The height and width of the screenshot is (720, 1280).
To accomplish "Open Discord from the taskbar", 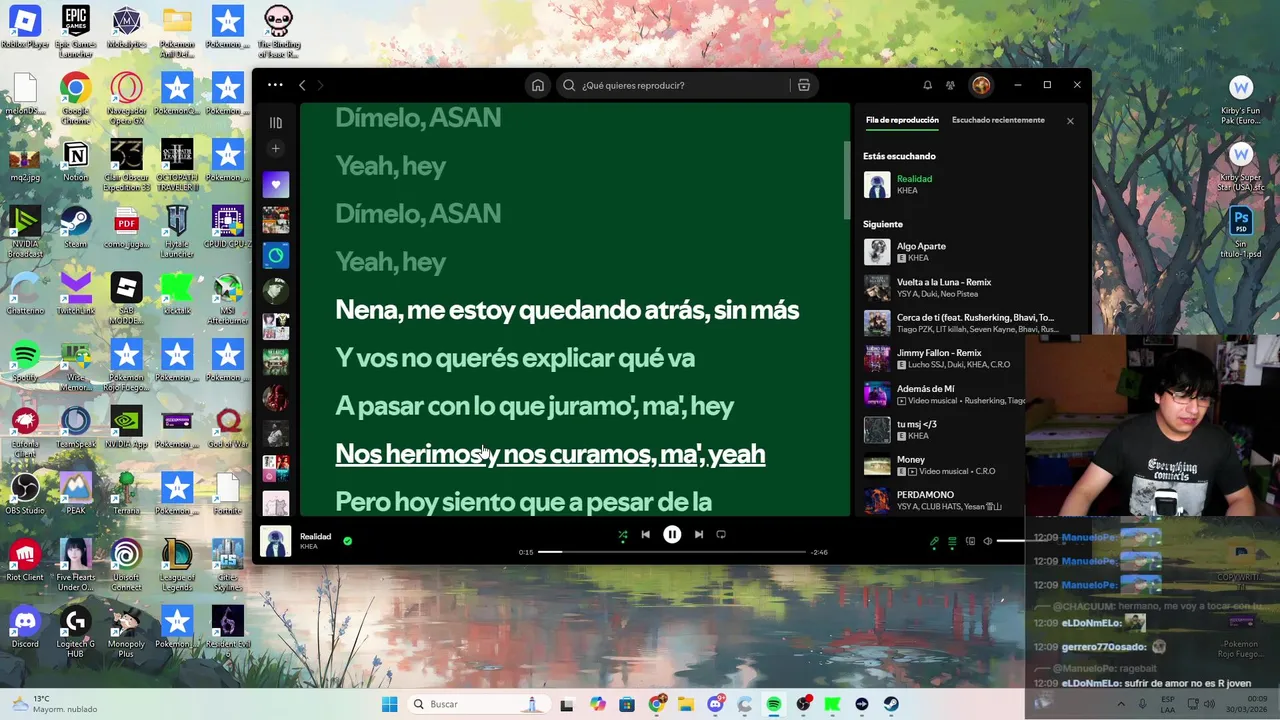I will point(715,704).
